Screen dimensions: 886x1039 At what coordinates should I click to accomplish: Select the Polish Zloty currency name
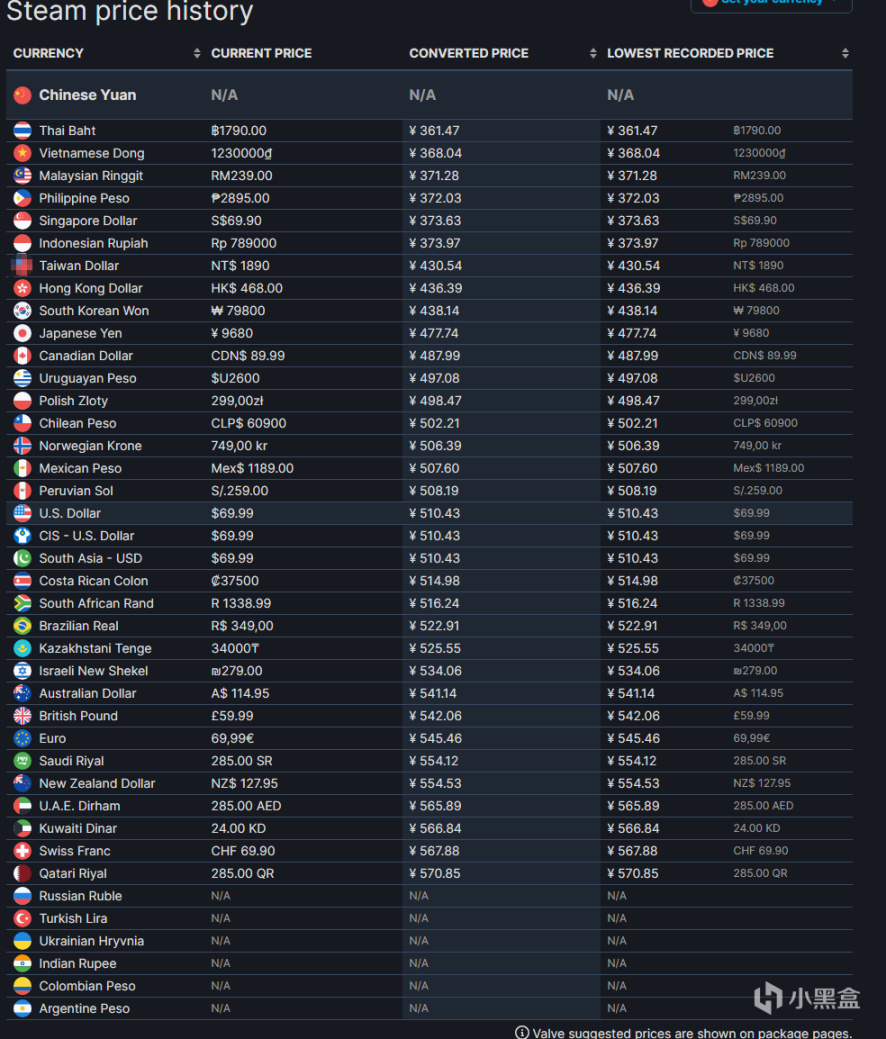click(73, 401)
